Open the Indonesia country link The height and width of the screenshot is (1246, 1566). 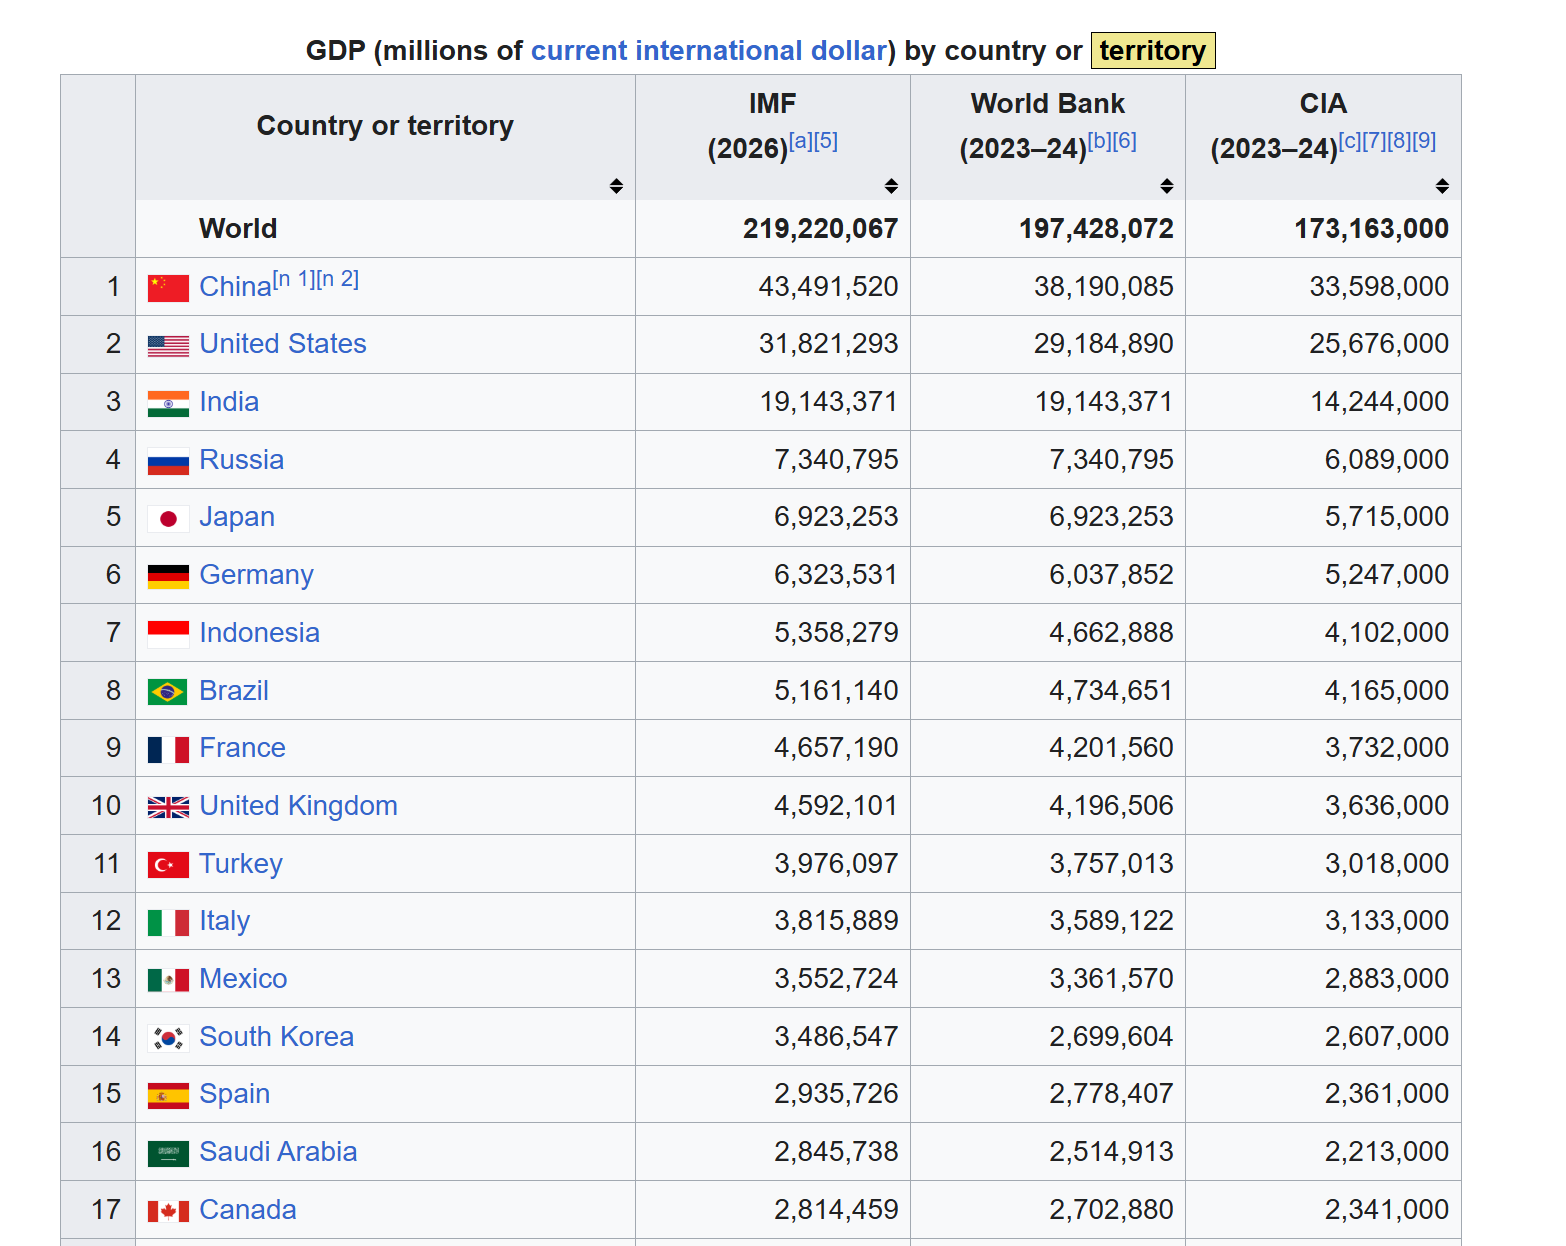click(x=259, y=633)
